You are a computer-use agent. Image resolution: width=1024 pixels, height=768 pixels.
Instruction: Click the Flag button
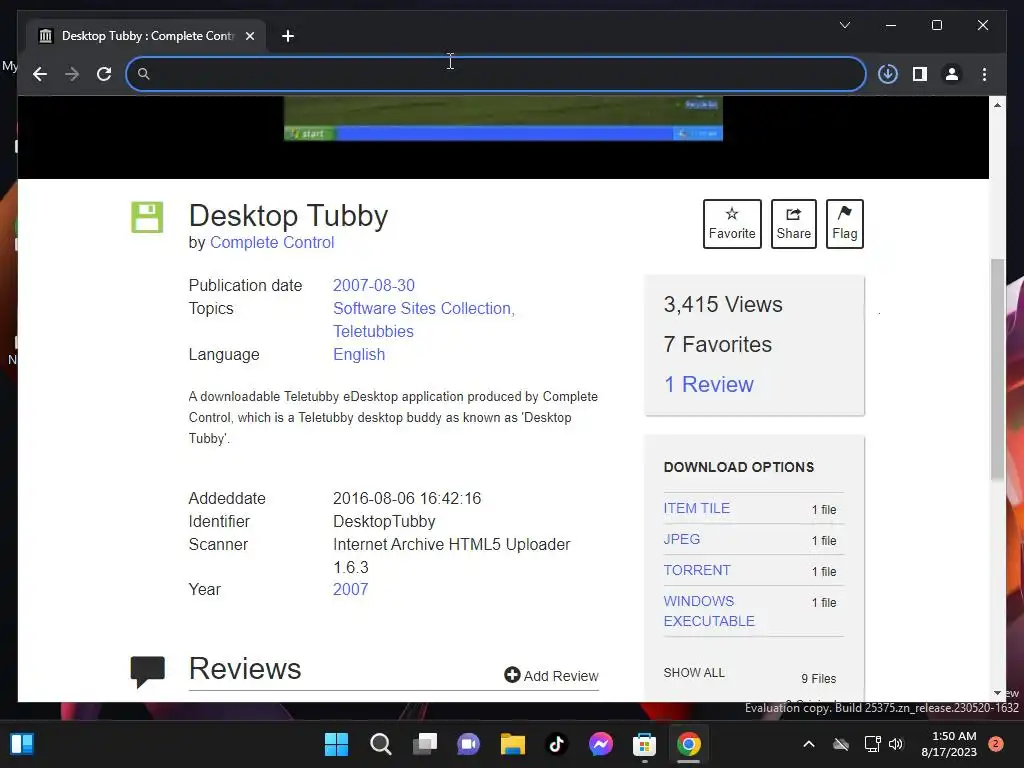(x=844, y=223)
